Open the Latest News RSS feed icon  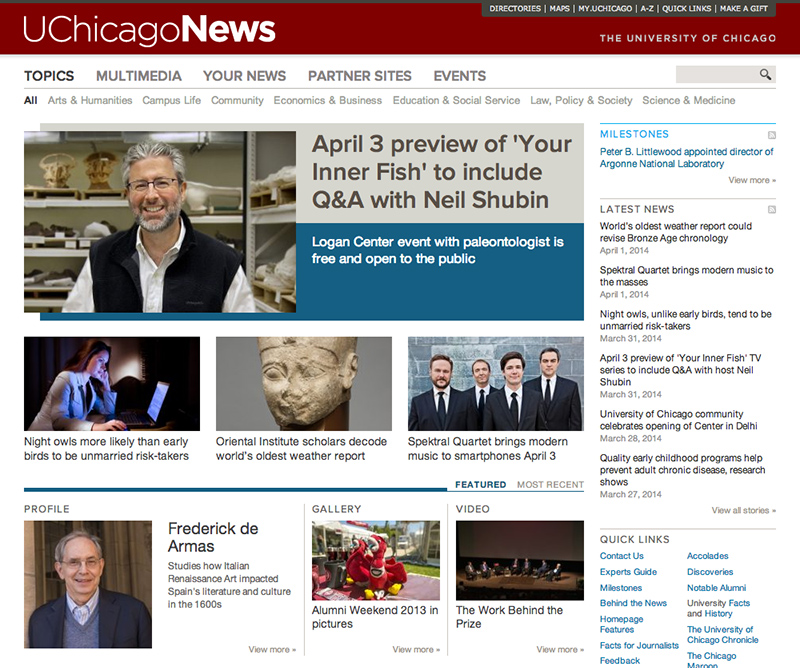point(771,210)
